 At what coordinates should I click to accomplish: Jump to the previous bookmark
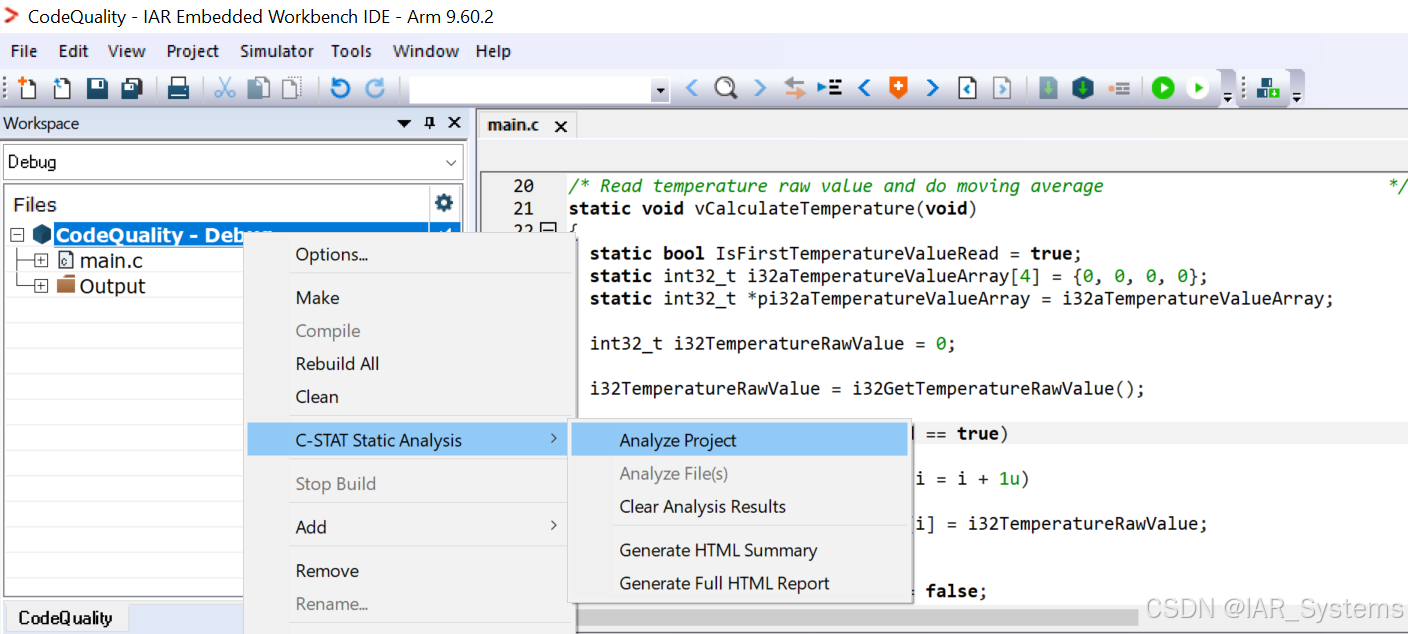pyautogui.click(x=864, y=89)
